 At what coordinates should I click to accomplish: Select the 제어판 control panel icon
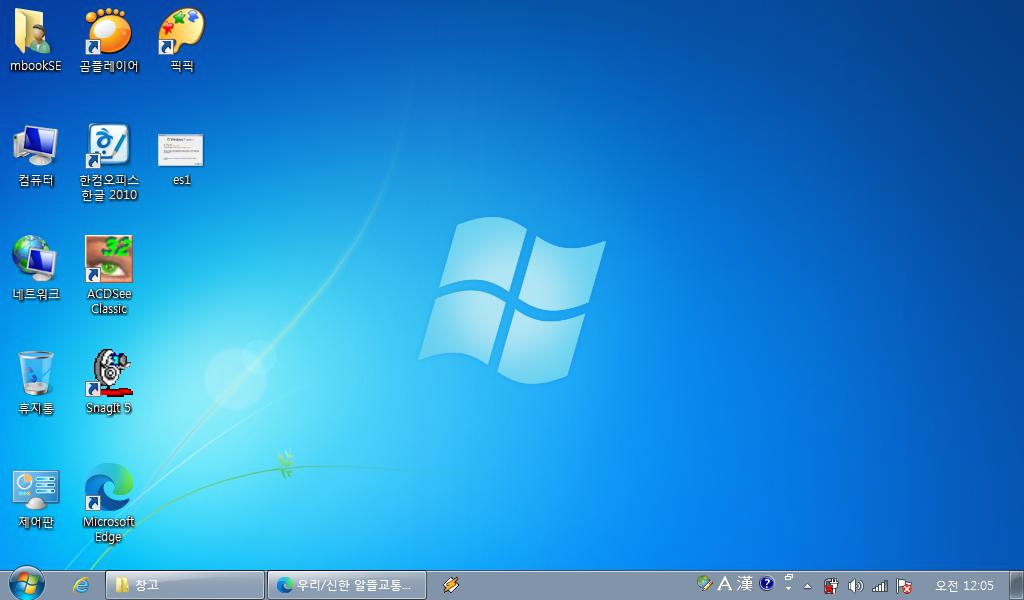tap(35, 499)
